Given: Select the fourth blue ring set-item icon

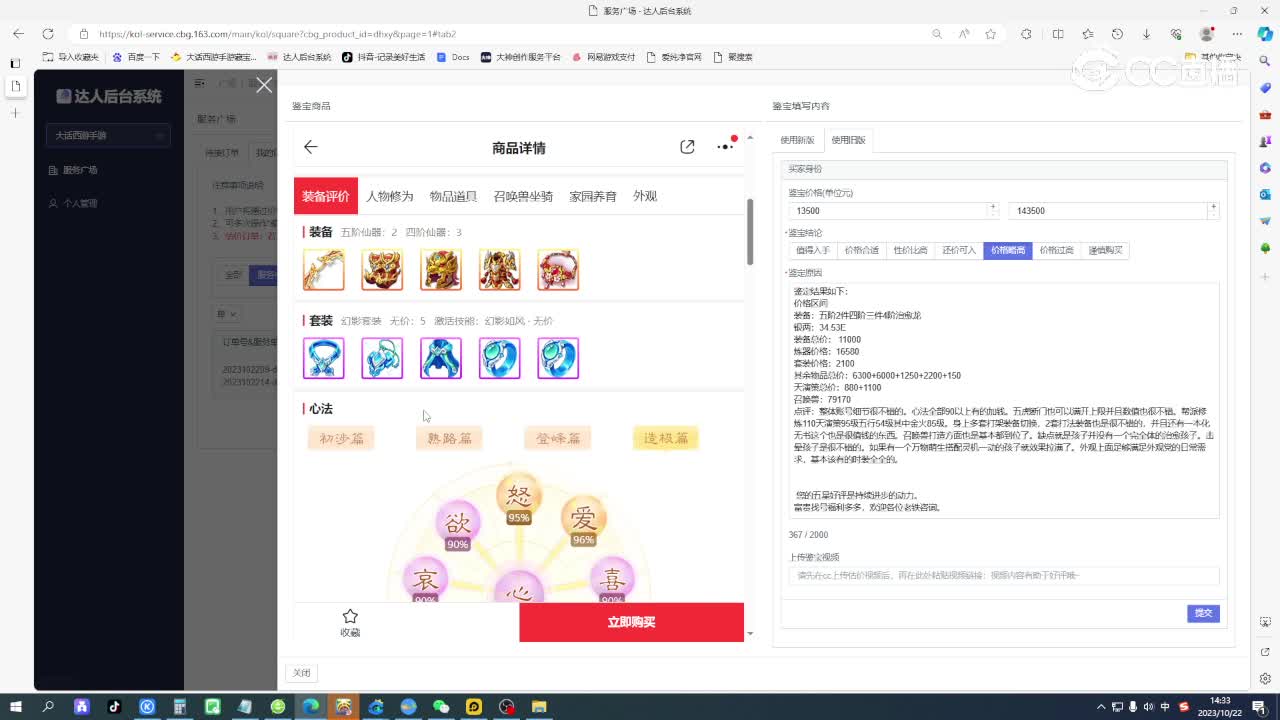Looking at the screenshot, I should point(499,358).
